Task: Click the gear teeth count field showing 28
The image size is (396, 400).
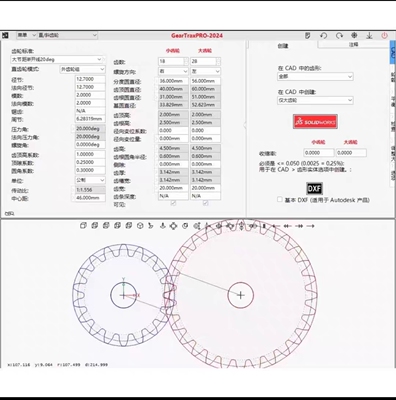Action: 203,61
